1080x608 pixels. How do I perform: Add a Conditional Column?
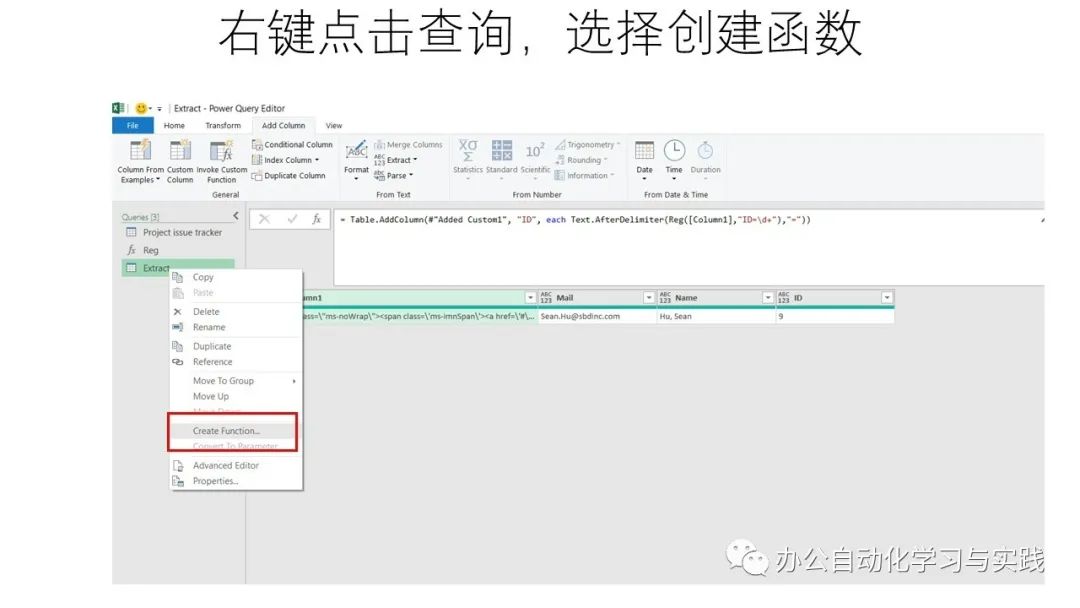click(292, 145)
